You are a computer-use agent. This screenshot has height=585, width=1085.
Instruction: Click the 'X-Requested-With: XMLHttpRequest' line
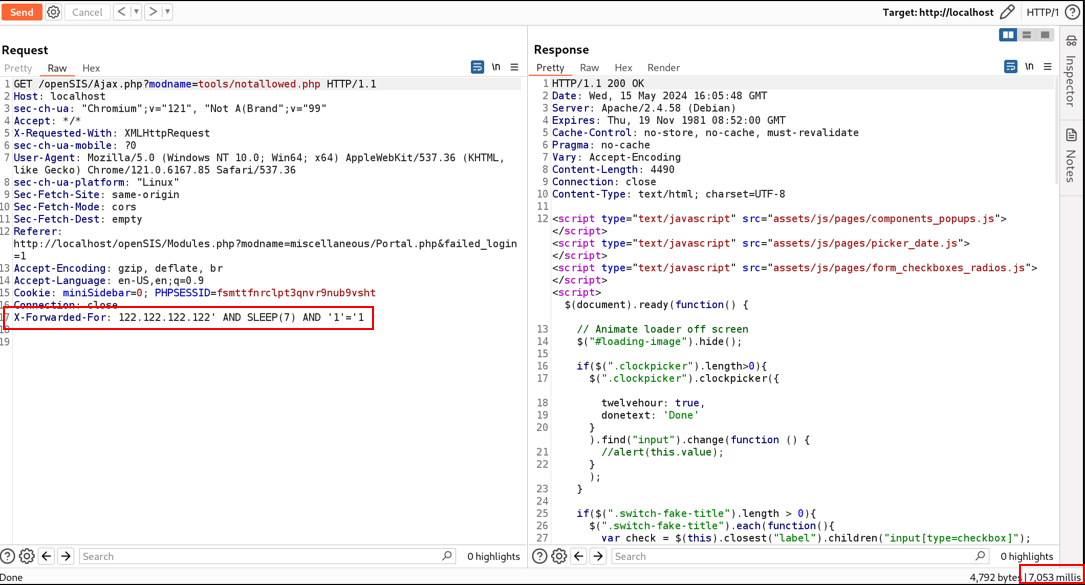pyautogui.click(x=111, y=133)
